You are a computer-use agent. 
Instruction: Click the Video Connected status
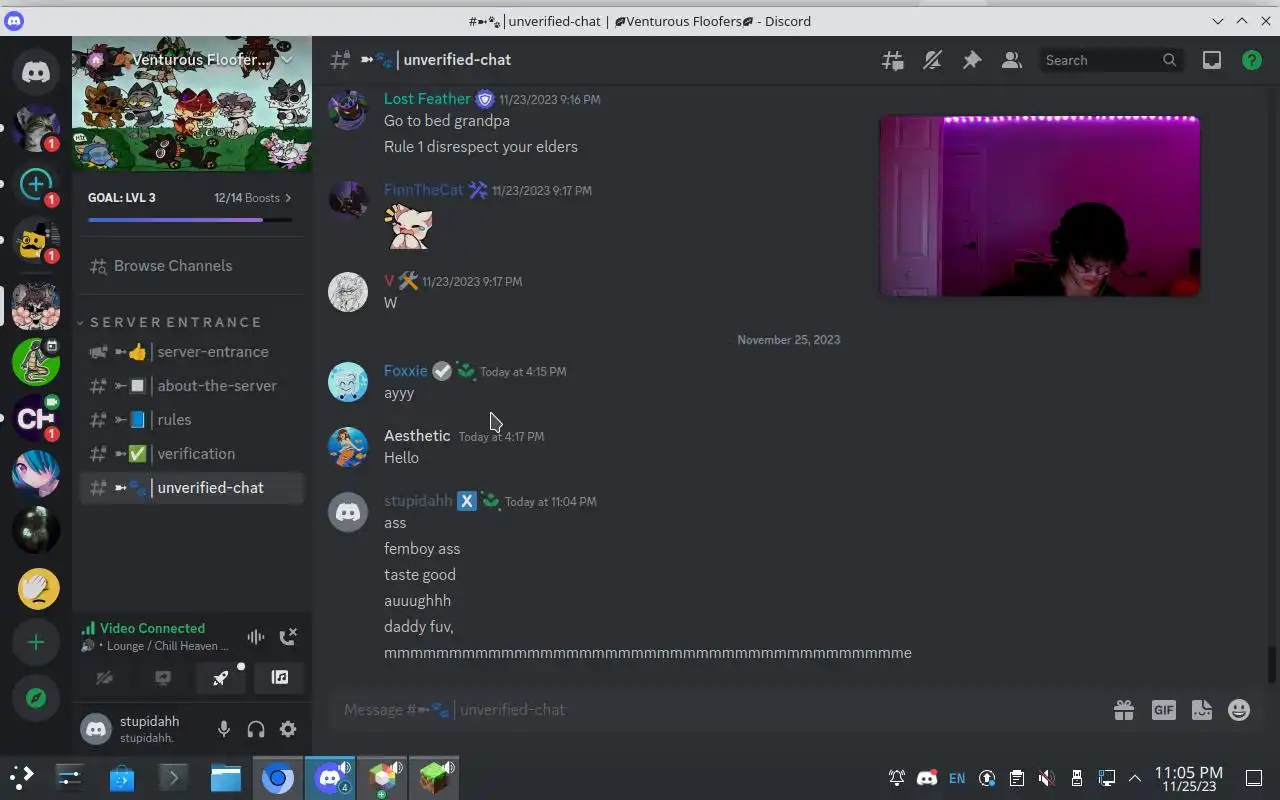pyautogui.click(x=152, y=628)
